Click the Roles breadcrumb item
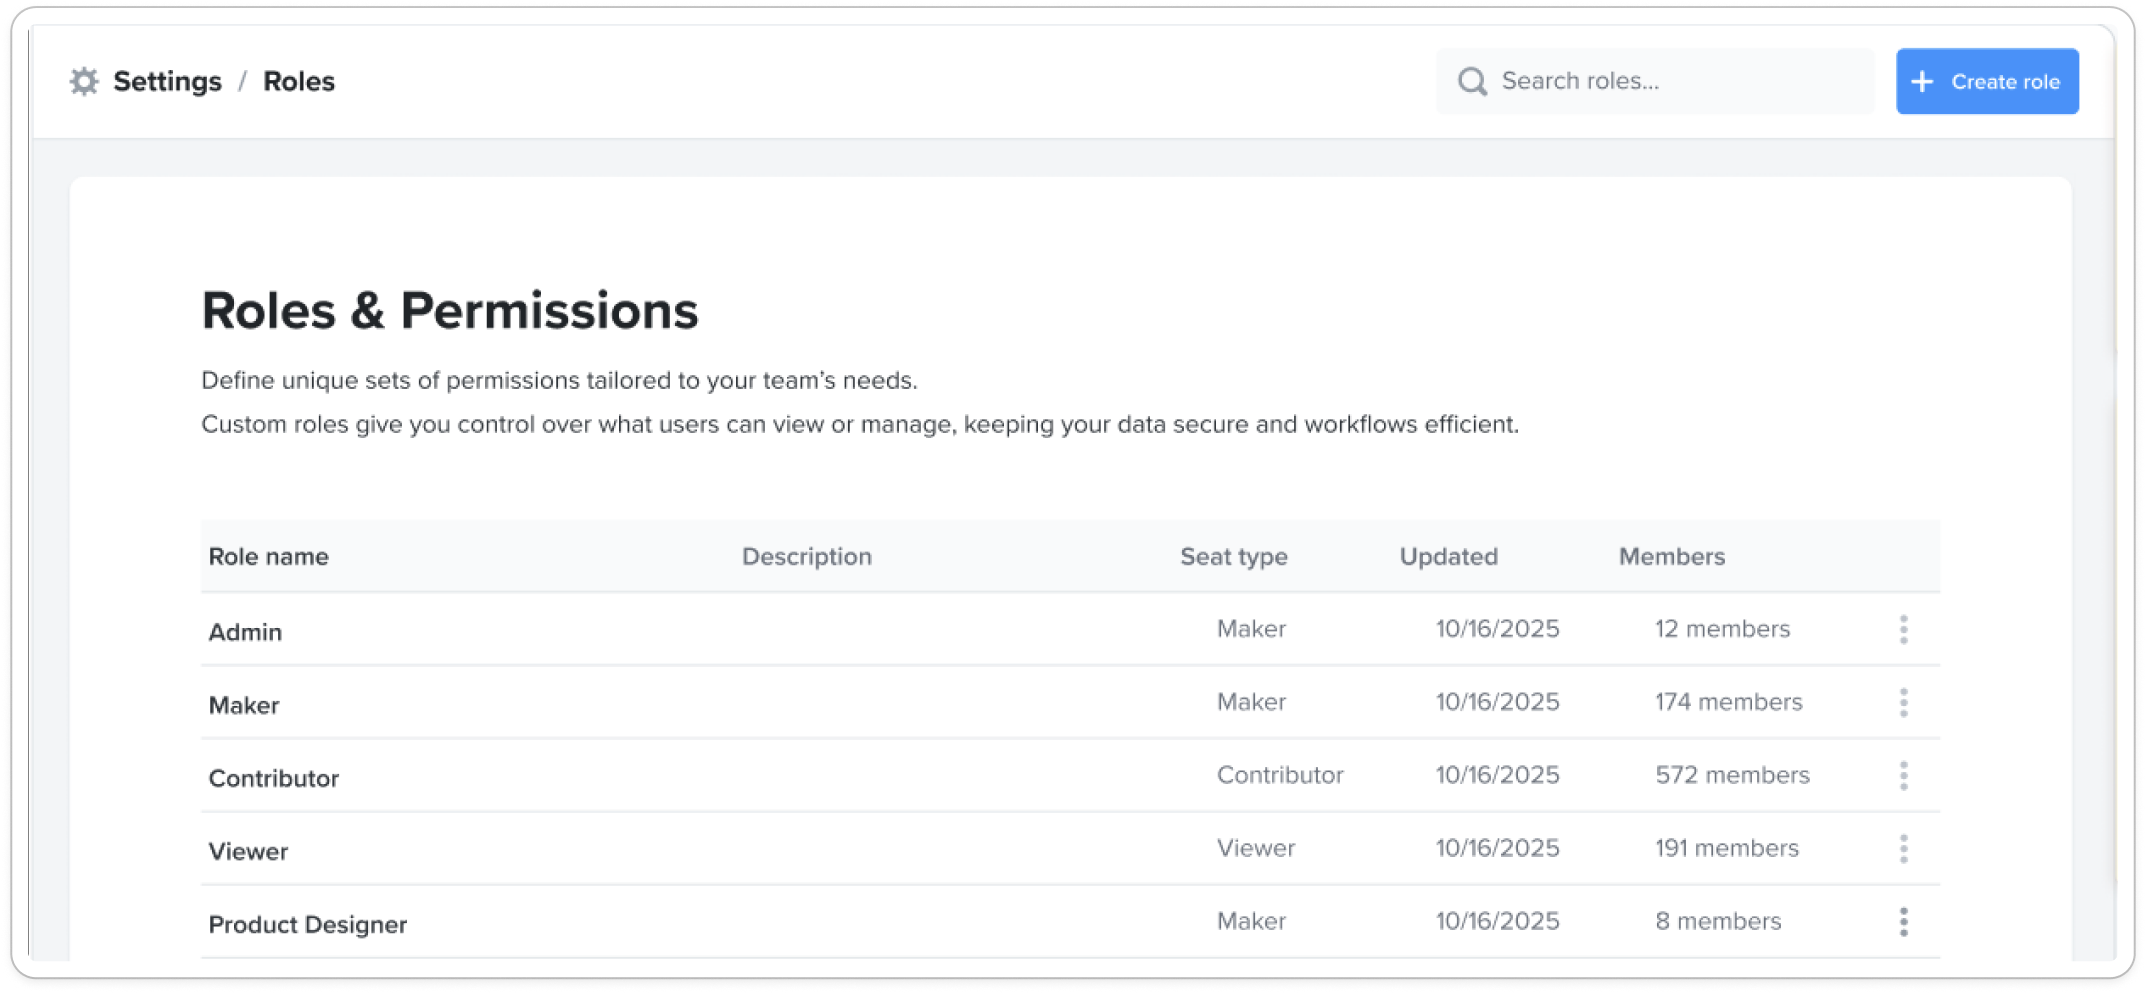Viewport: 2146px width, 994px height. (x=298, y=81)
